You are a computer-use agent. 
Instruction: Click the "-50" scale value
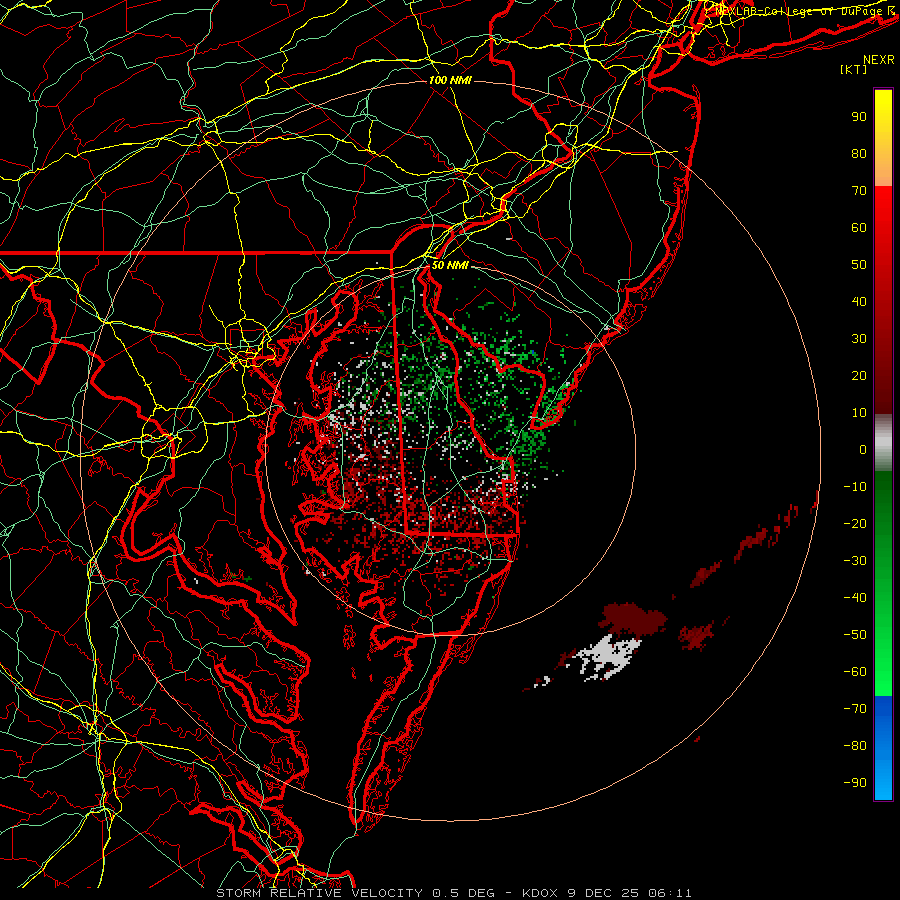pyautogui.click(x=855, y=635)
